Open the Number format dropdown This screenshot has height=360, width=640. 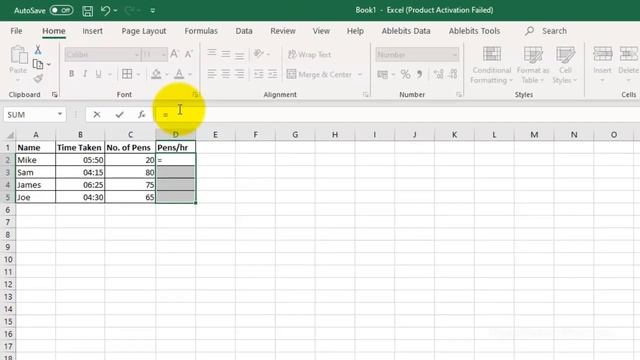click(x=454, y=55)
